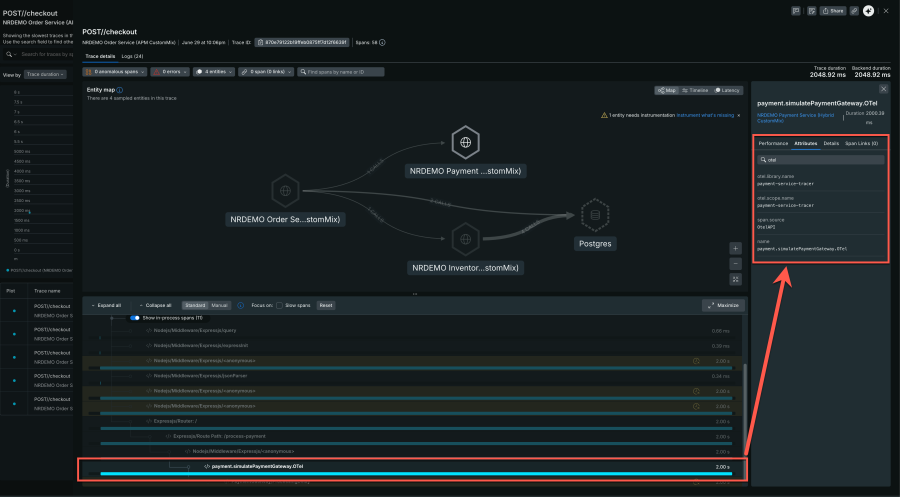900x497 pixels.
Task: Click clock icon on first anonymous span row
Action: 696,361
